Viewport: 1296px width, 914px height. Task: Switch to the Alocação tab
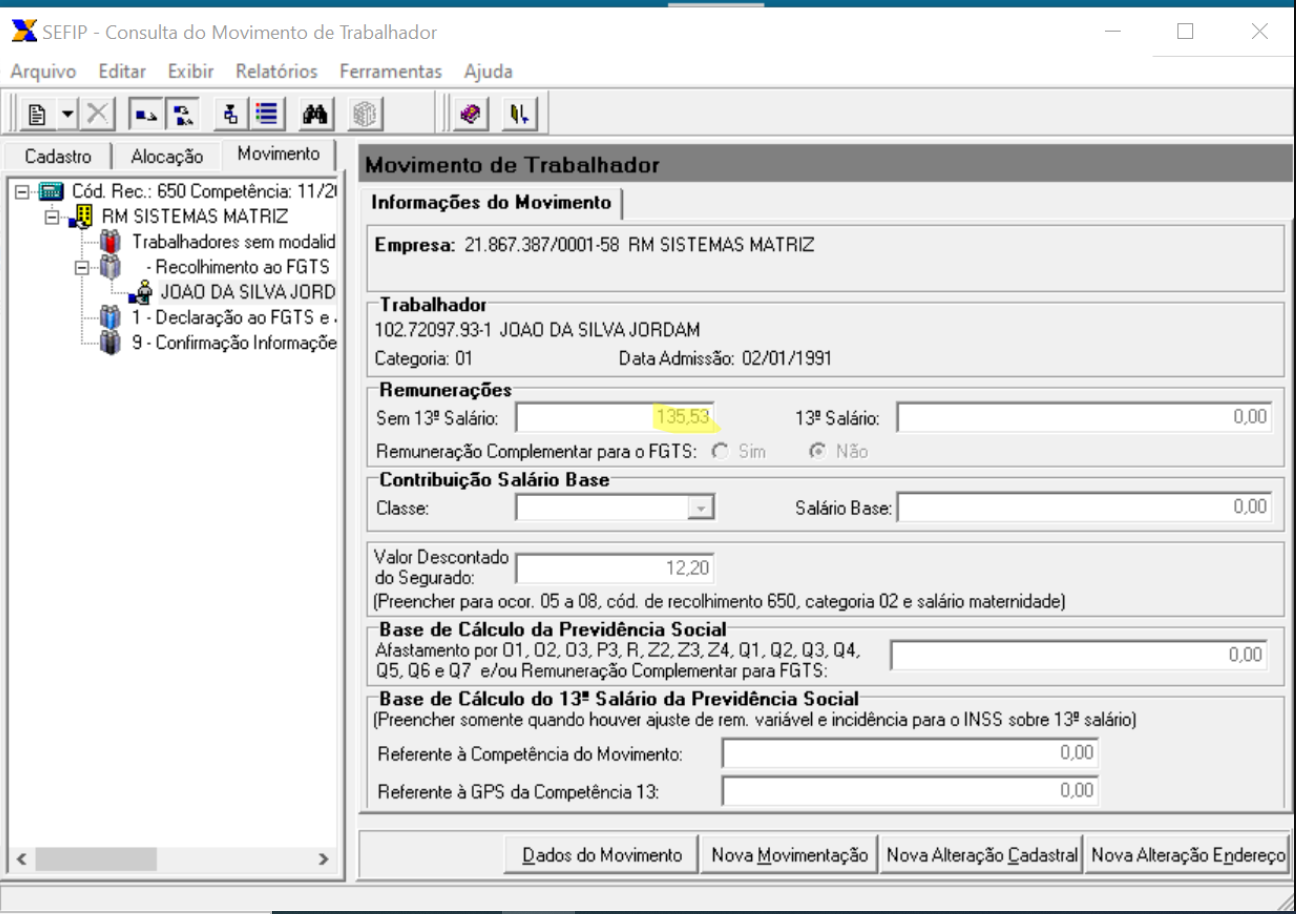tap(168, 157)
